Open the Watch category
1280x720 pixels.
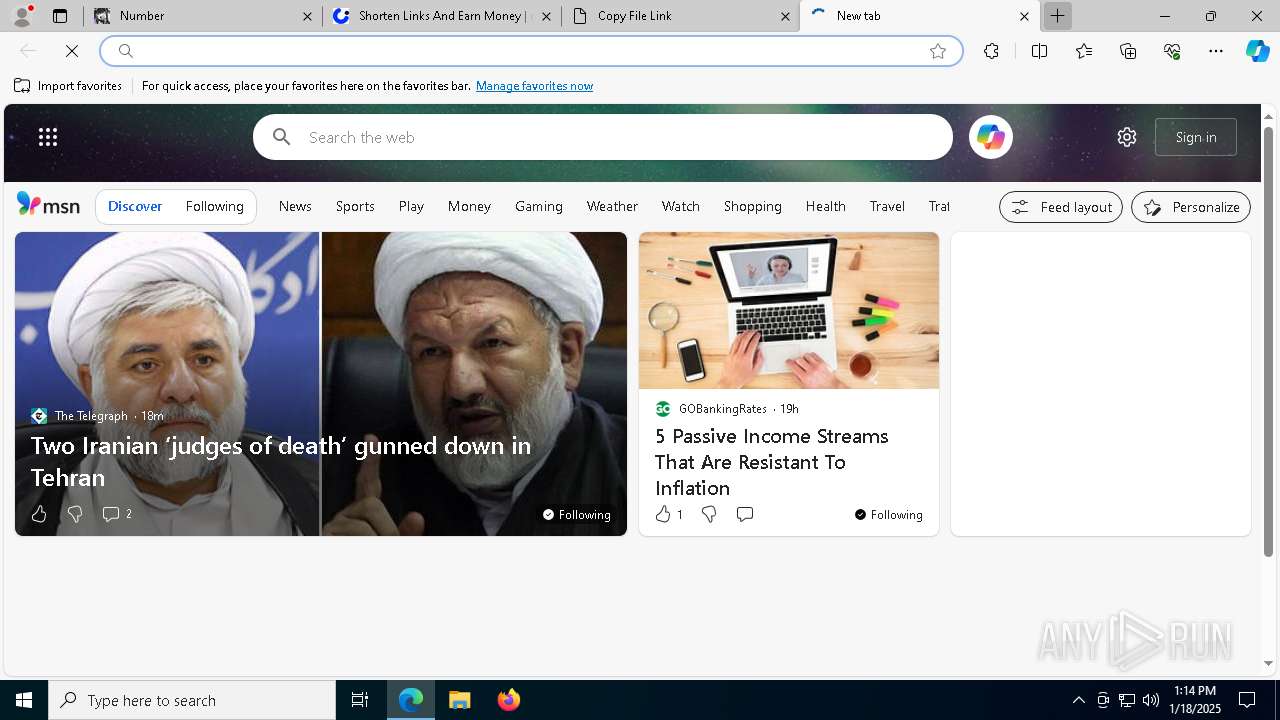click(680, 206)
